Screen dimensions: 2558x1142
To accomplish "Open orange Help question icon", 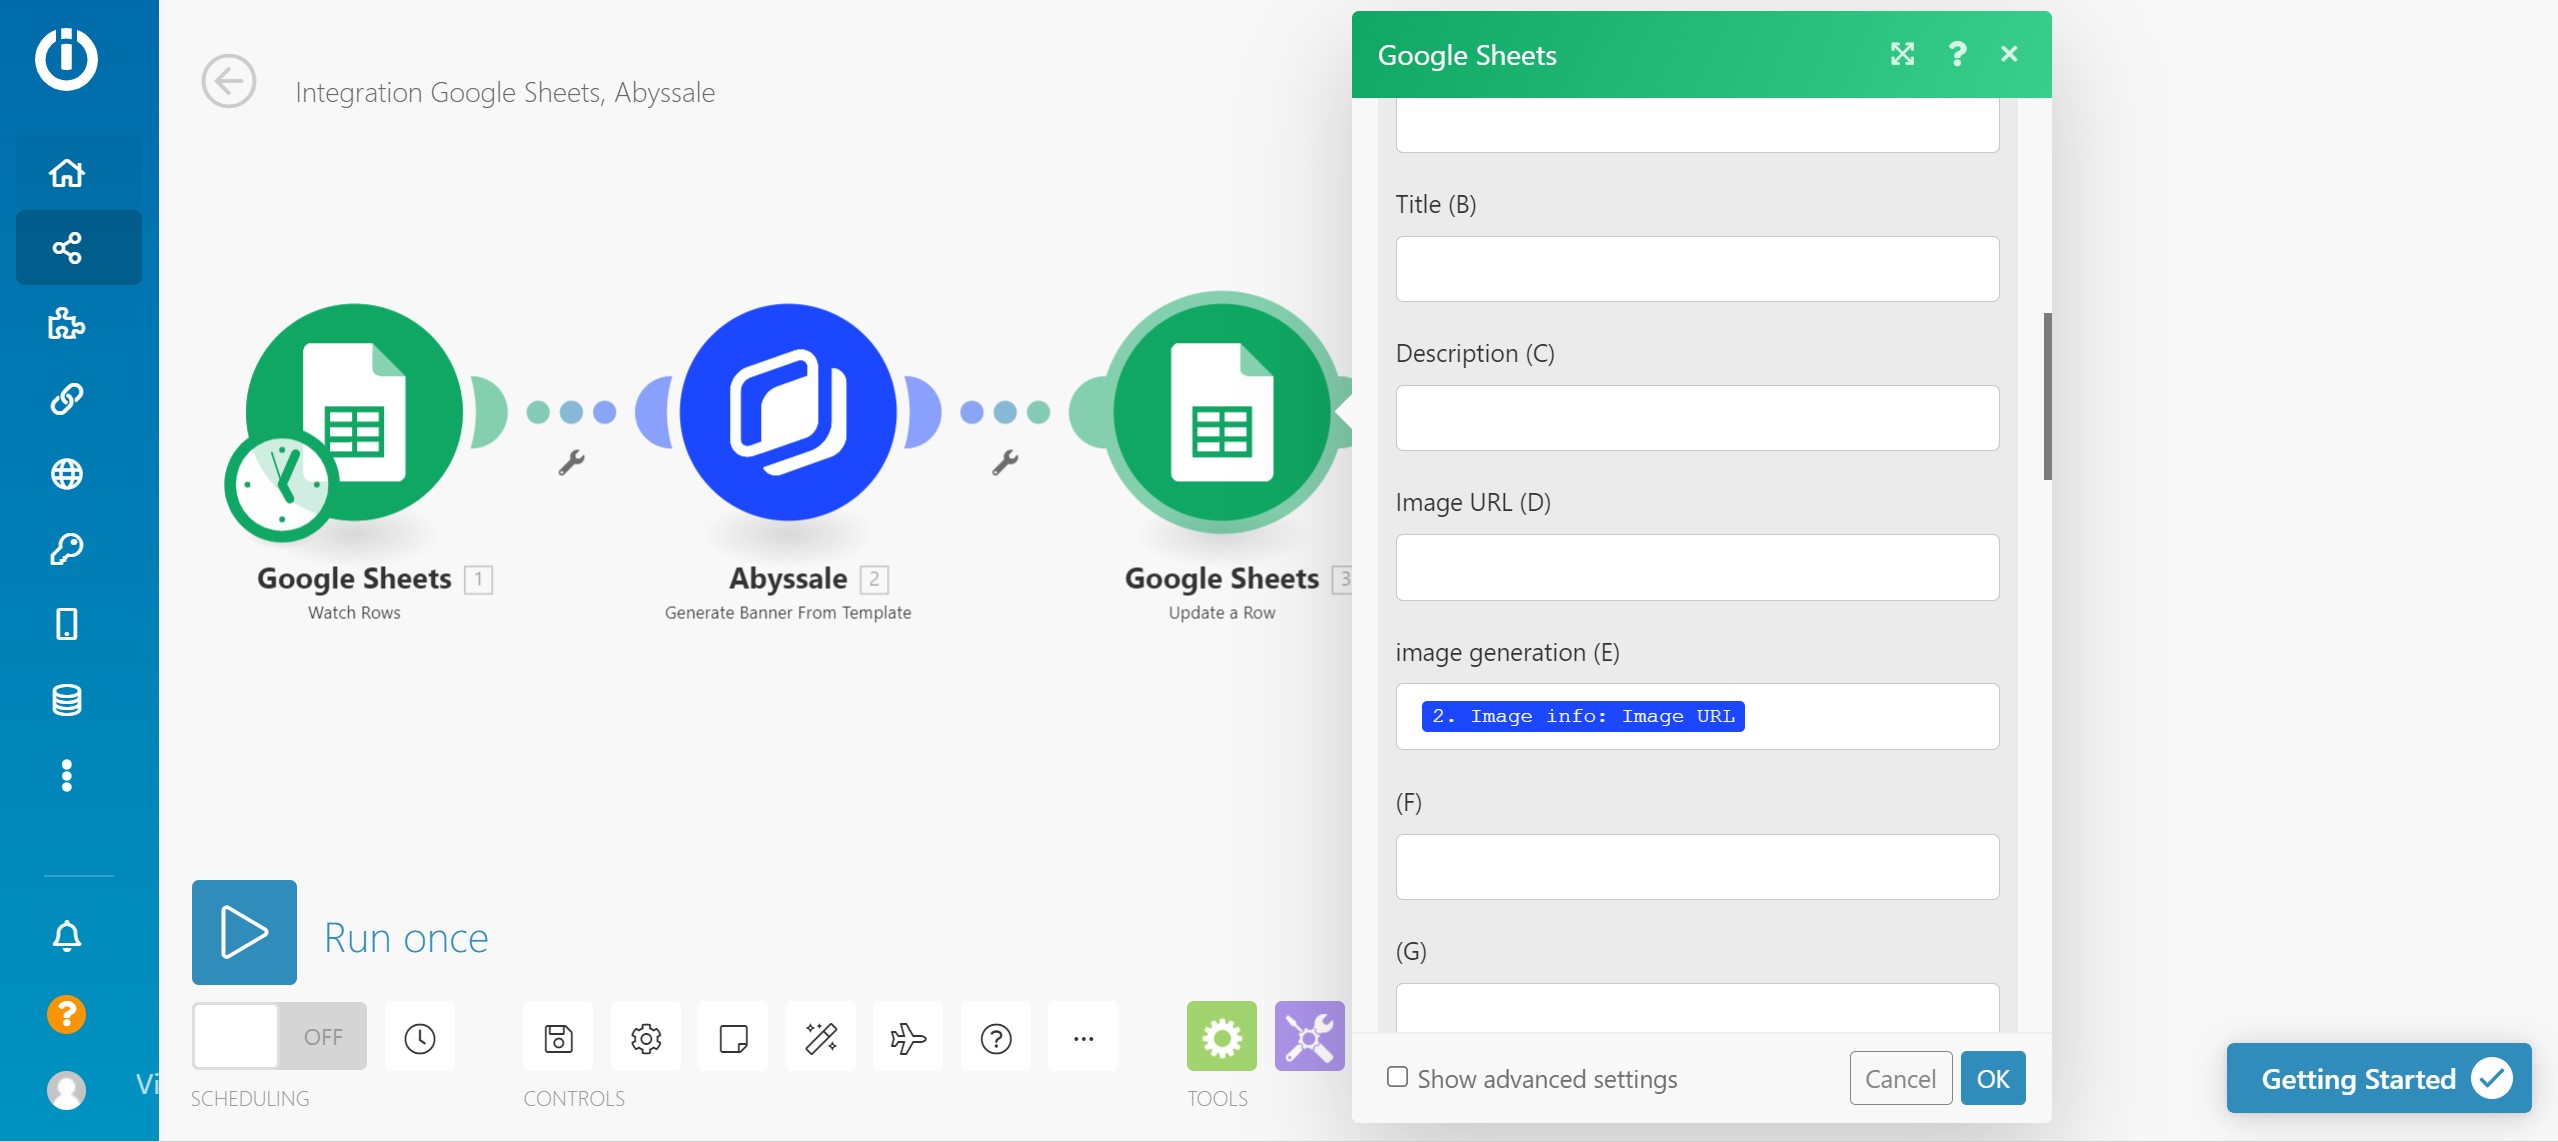I will click(x=67, y=1014).
